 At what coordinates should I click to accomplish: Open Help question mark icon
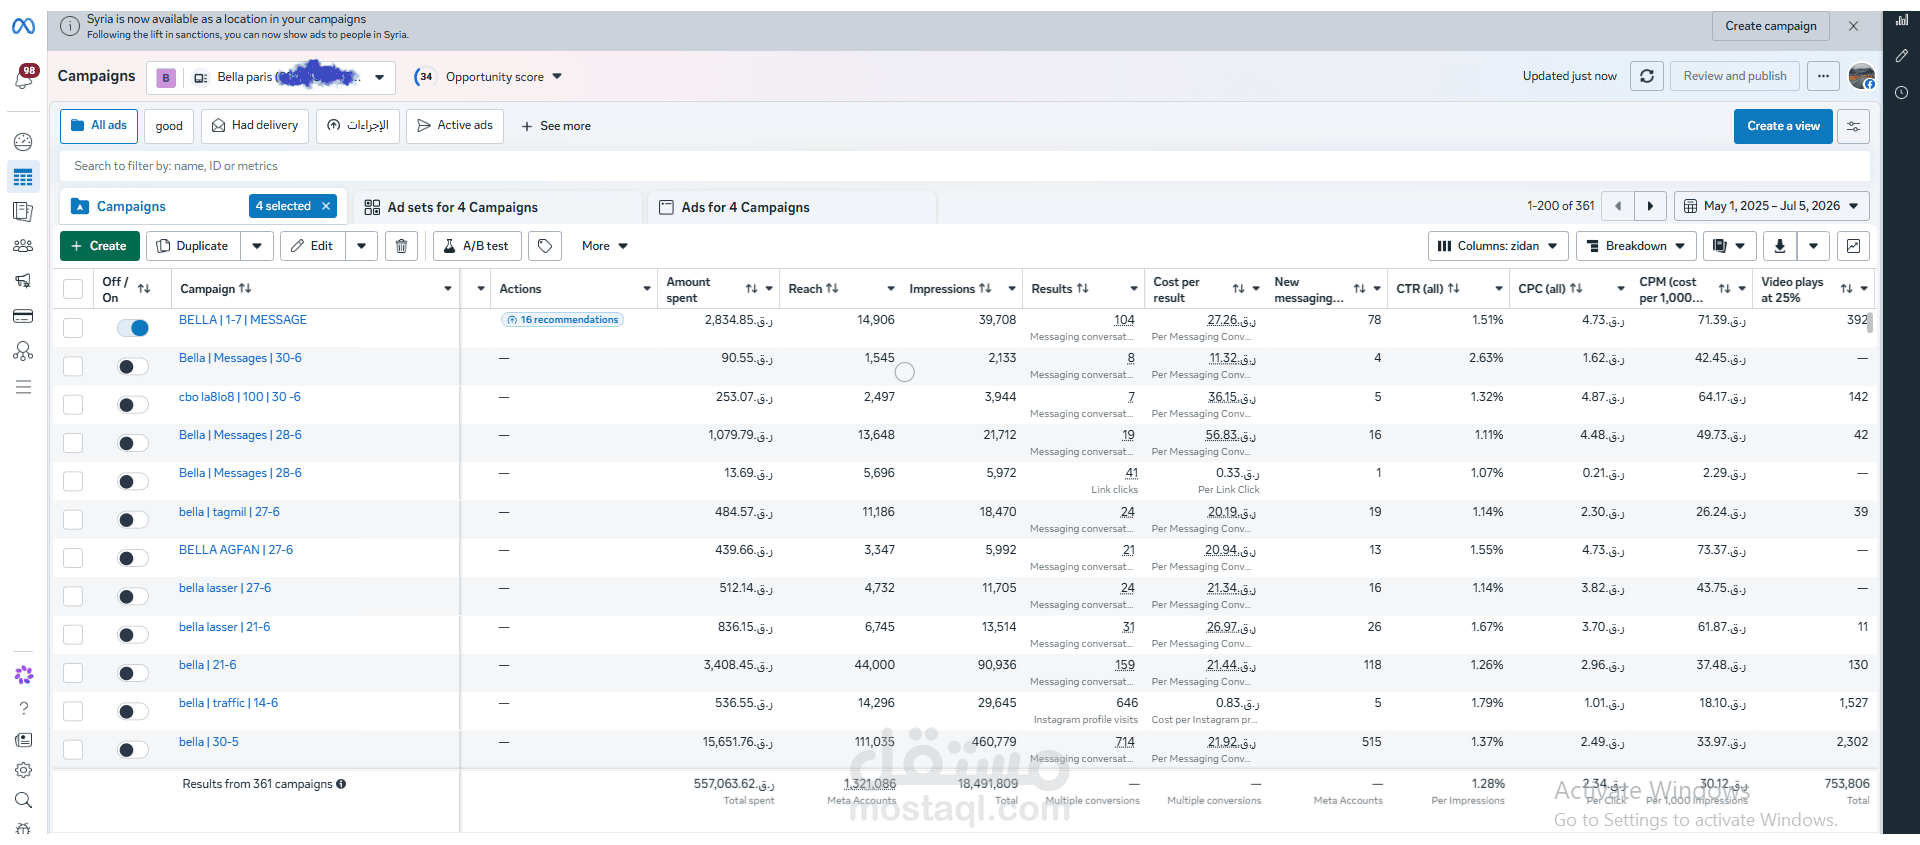tap(23, 708)
